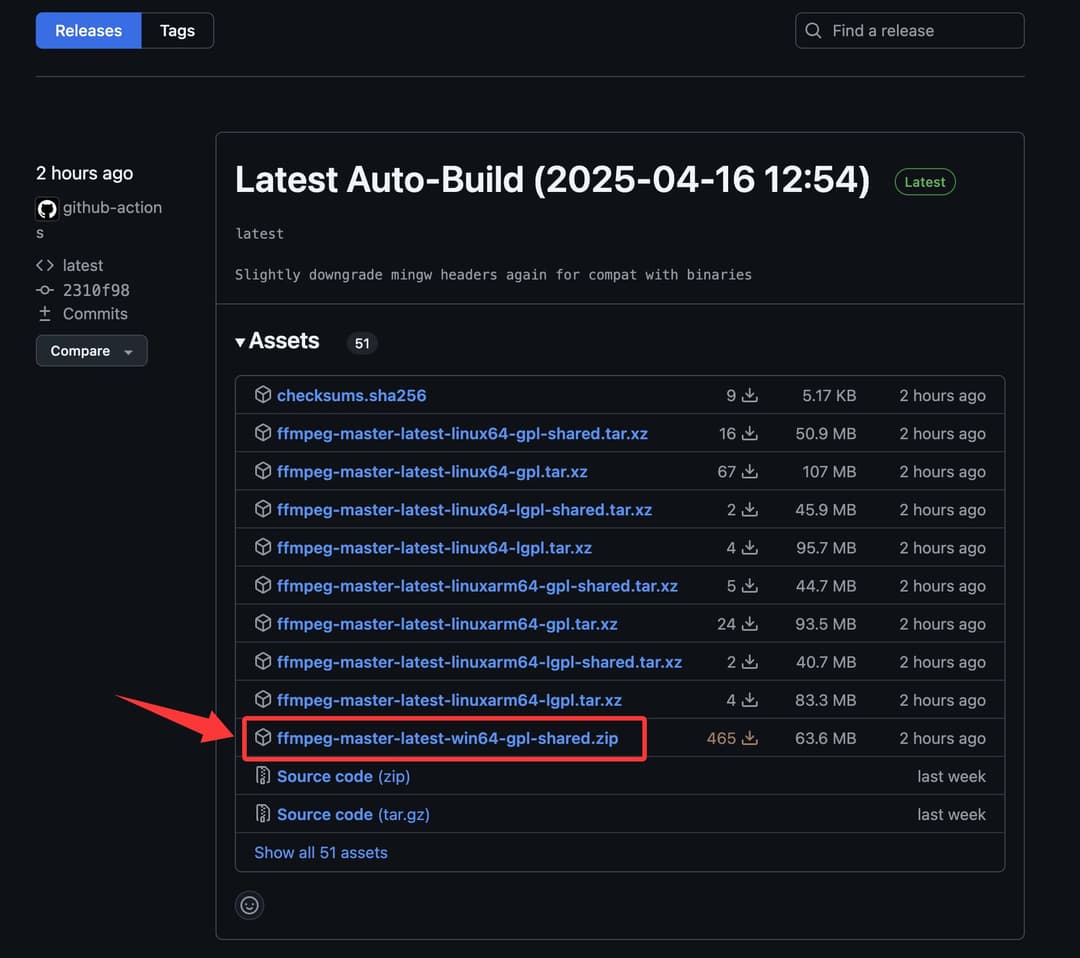Image resolution: width=1080 pixels, height=958 pixels.
Task: Download ffmpeg-master-latest-linuxarm64-lgpl.tar.xz
Action: [x=449, y=700]
